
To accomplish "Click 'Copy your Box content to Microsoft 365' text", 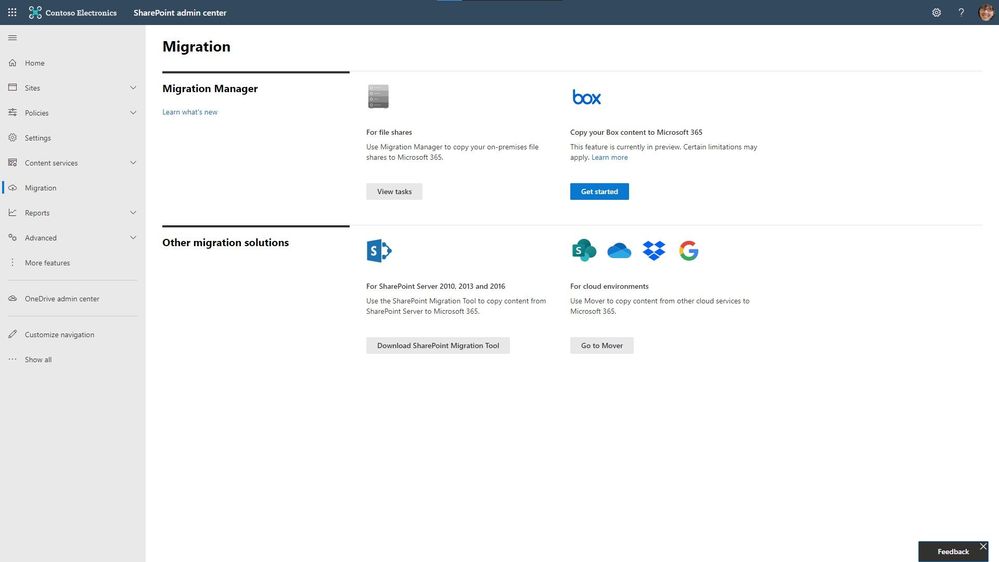I will [x=636, y=132].
